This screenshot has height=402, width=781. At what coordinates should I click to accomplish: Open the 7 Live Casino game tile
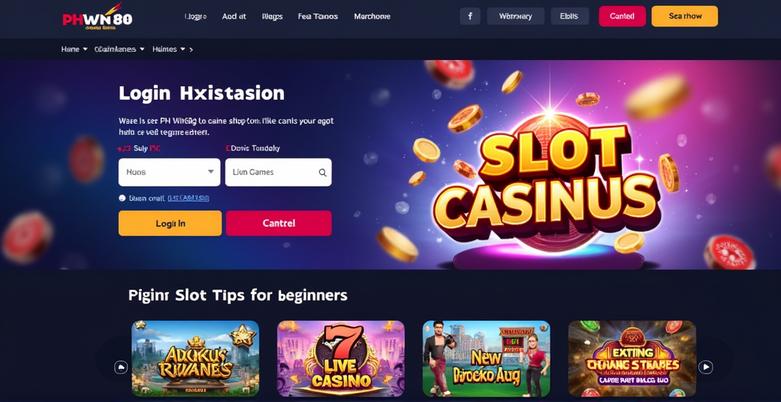[x=341, y=358]
